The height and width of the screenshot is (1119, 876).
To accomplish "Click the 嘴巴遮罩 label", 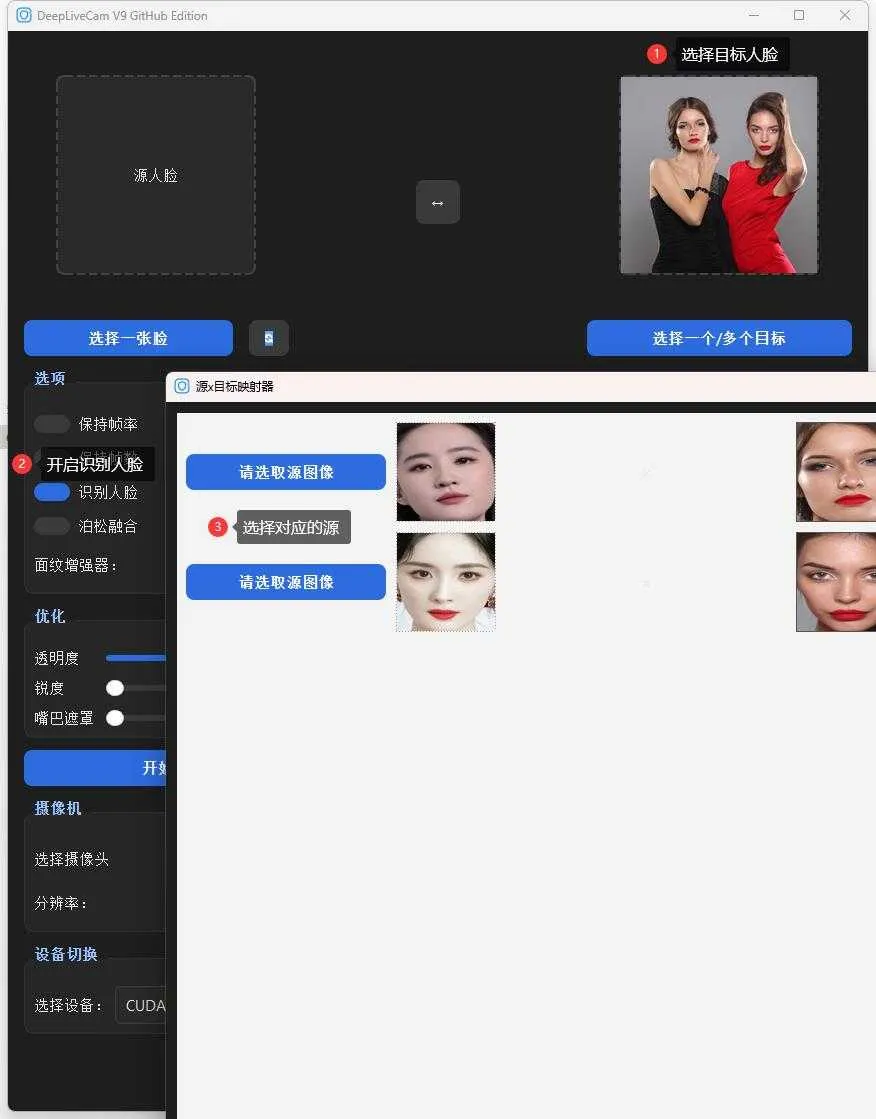I will pos(64,718).
